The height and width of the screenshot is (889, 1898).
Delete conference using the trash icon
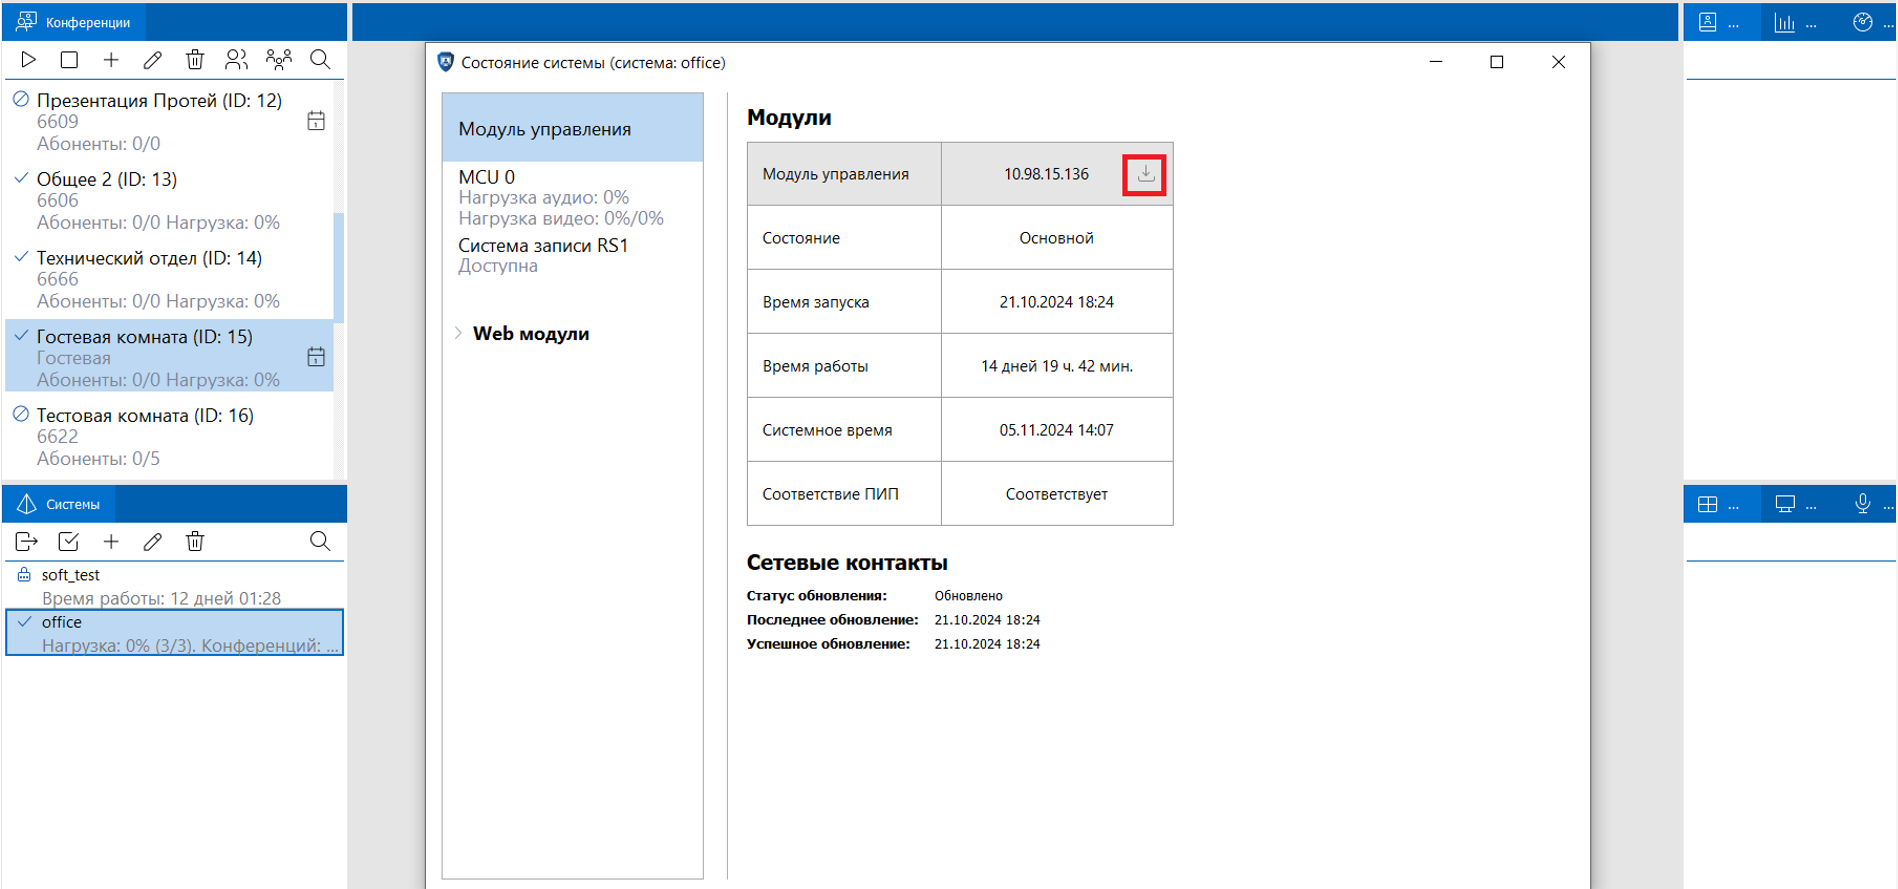pos(195,60)
